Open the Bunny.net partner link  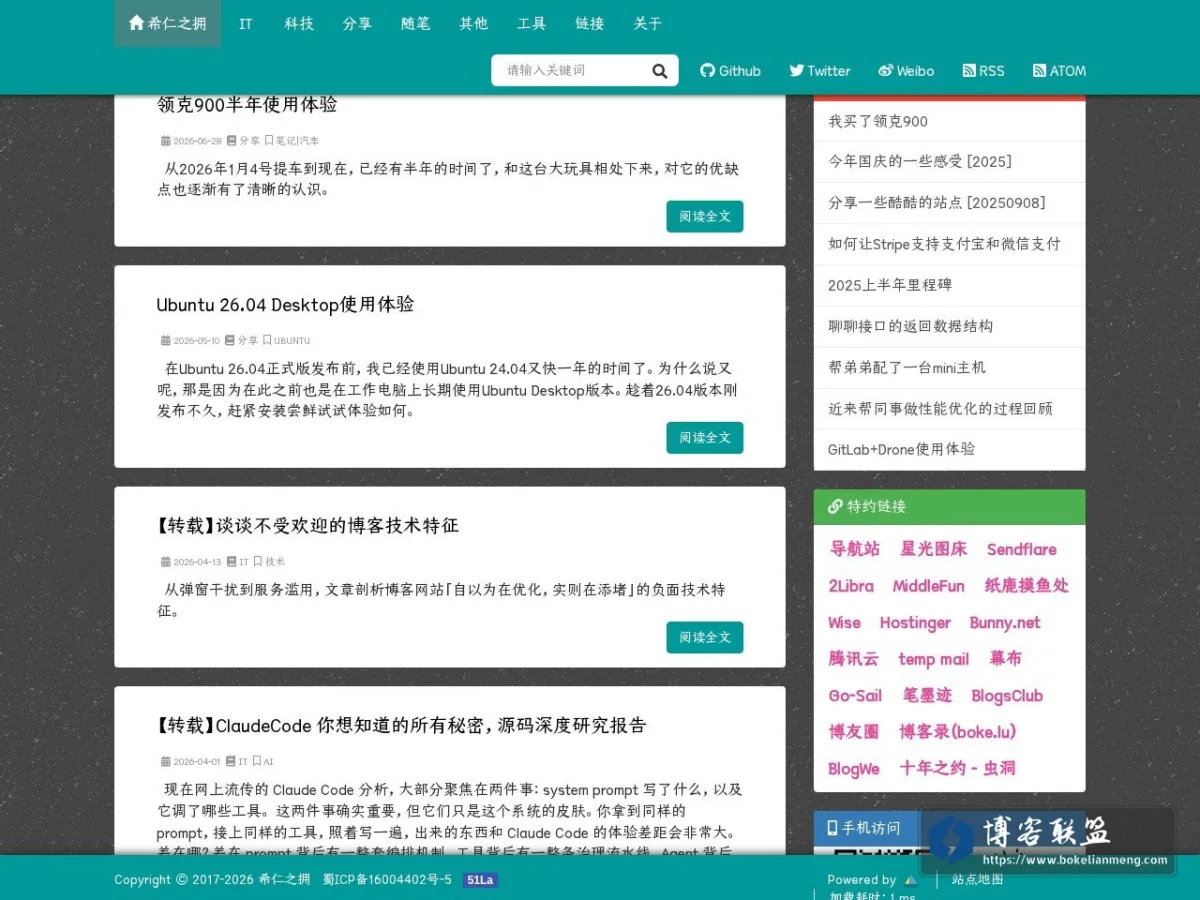tap(1005, 623)
